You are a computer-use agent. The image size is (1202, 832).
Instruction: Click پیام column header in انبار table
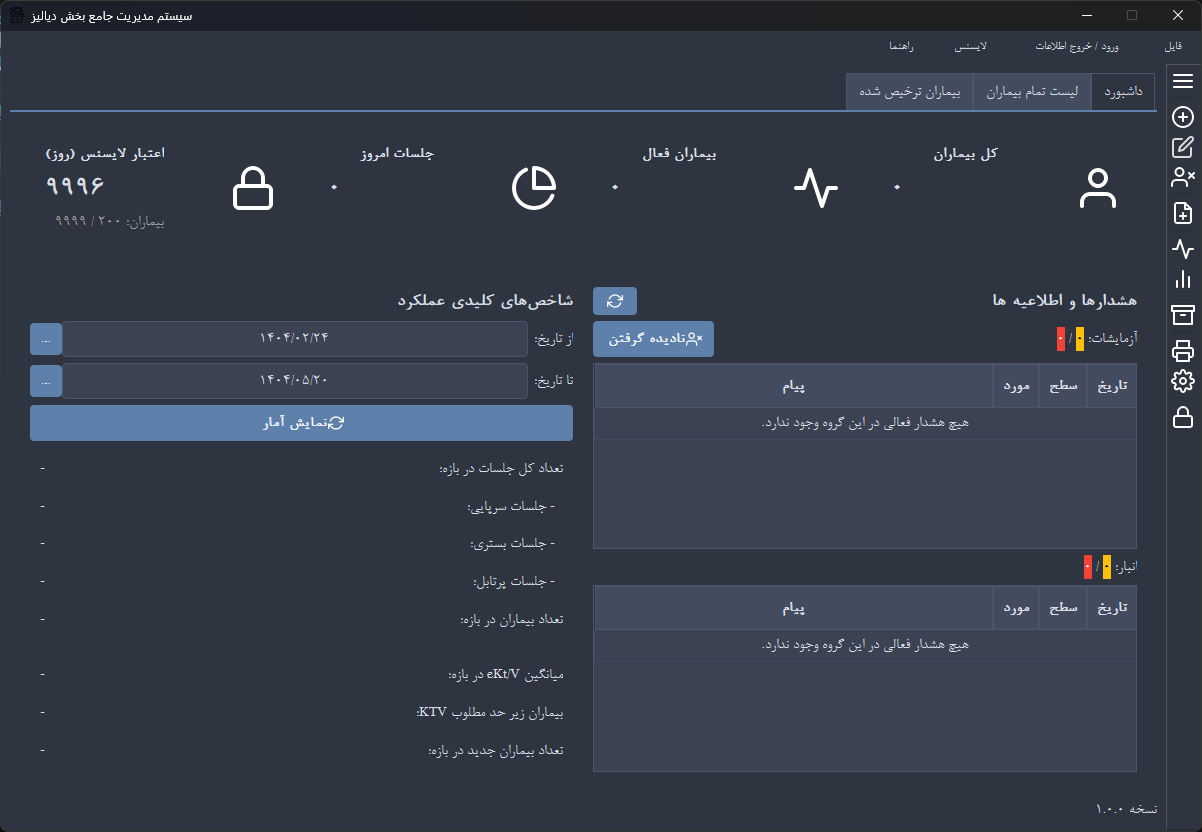[794, 608]
